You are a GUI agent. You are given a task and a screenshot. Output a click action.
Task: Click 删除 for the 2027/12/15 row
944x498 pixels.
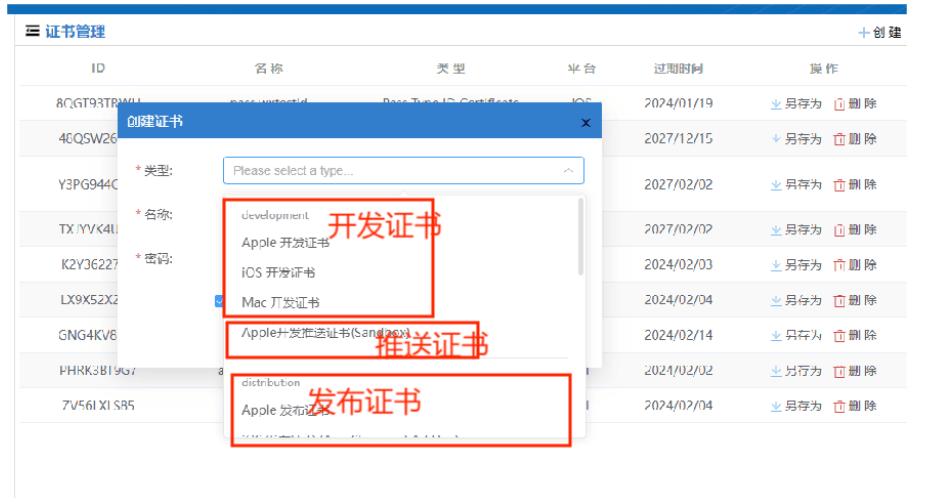point(855,139)
